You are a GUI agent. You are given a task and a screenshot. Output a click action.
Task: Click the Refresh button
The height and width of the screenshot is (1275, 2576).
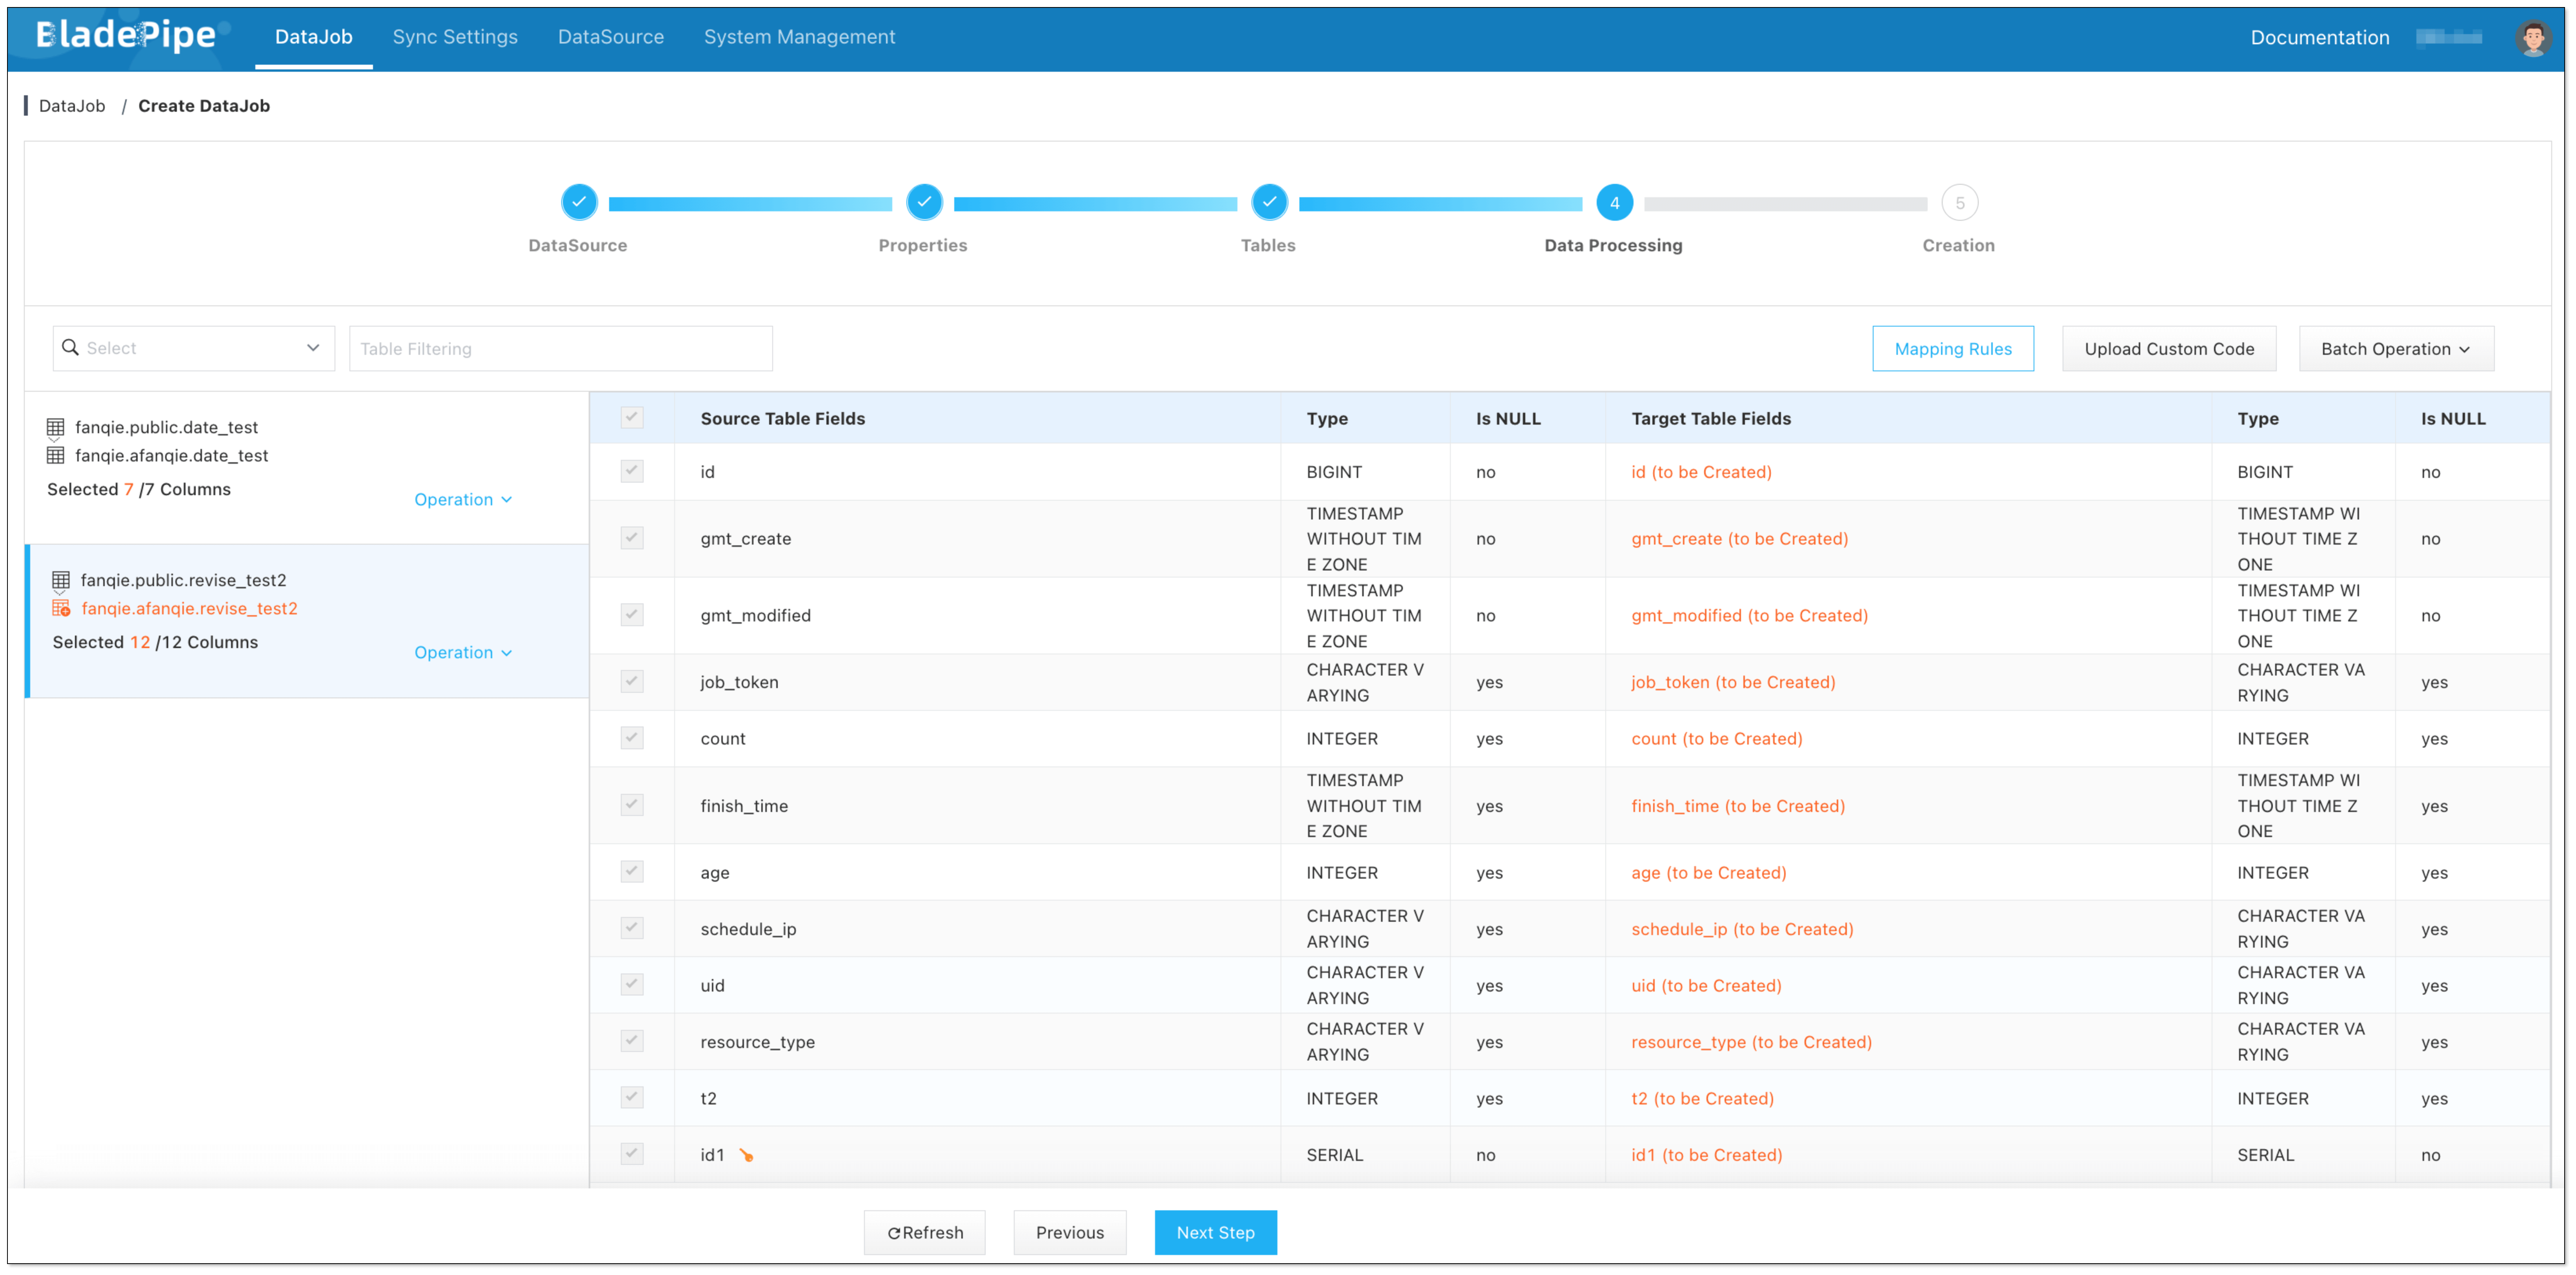[924, 1233]
